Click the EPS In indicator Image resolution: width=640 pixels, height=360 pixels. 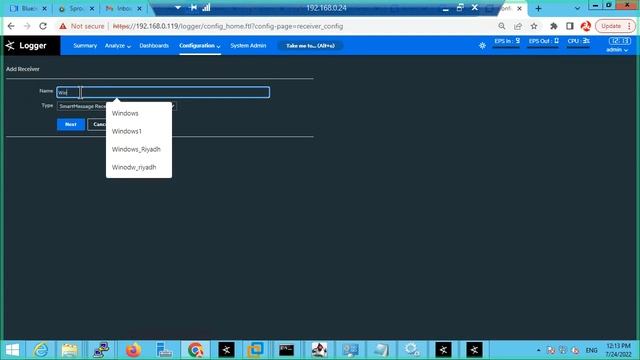[x=507, y=41]
